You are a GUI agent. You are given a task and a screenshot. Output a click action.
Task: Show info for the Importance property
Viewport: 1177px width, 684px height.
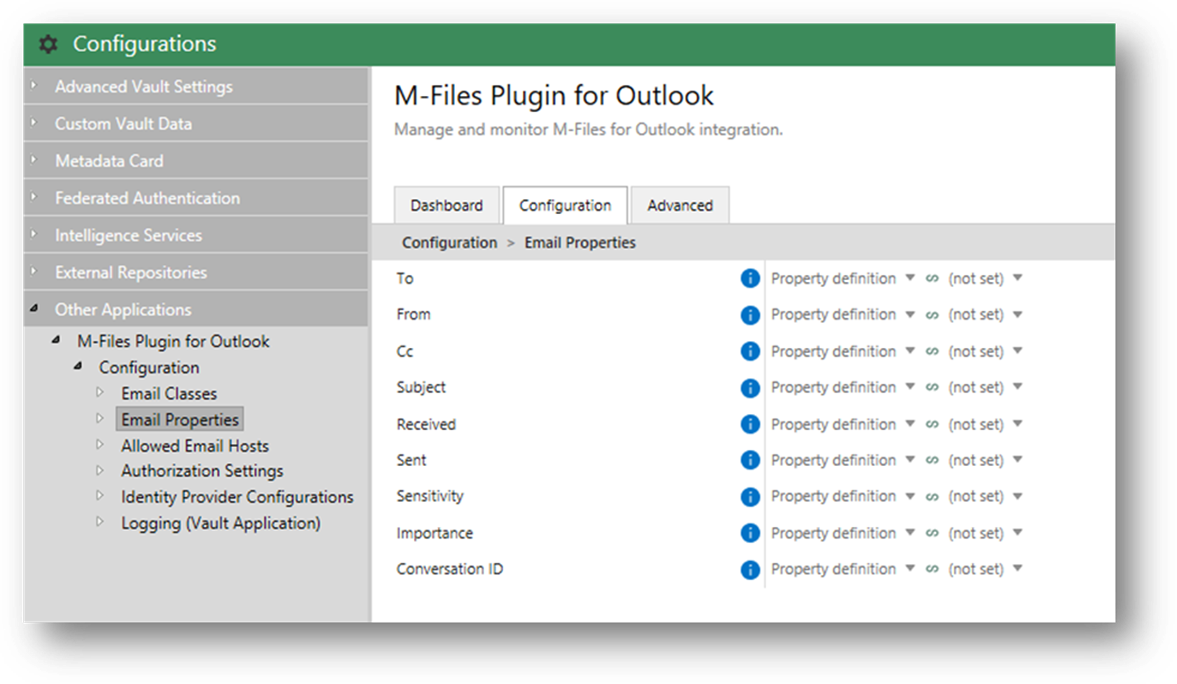pos(750,533)
